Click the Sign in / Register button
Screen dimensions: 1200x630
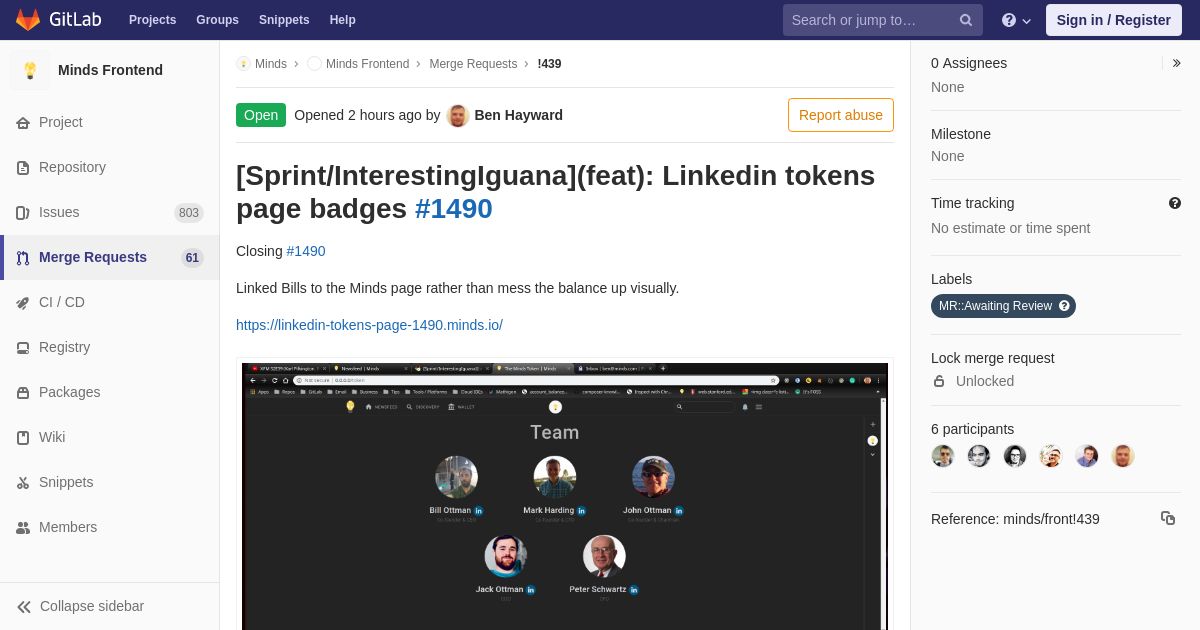coord(1114,20)
